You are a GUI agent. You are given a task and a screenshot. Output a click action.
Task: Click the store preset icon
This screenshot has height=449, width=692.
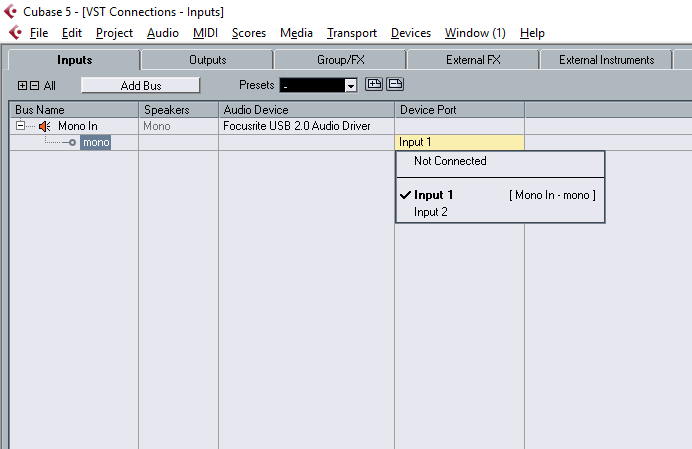click(374, 84)
